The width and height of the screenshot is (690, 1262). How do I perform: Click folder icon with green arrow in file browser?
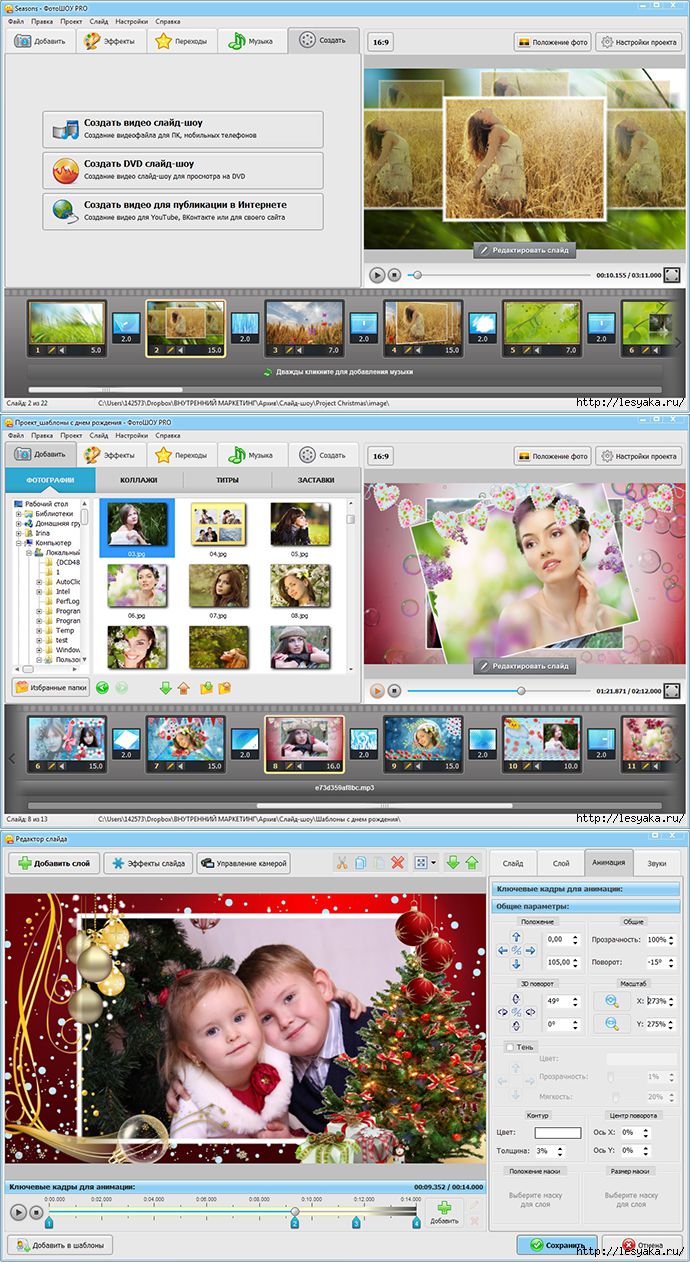click(x=206, y=687)
